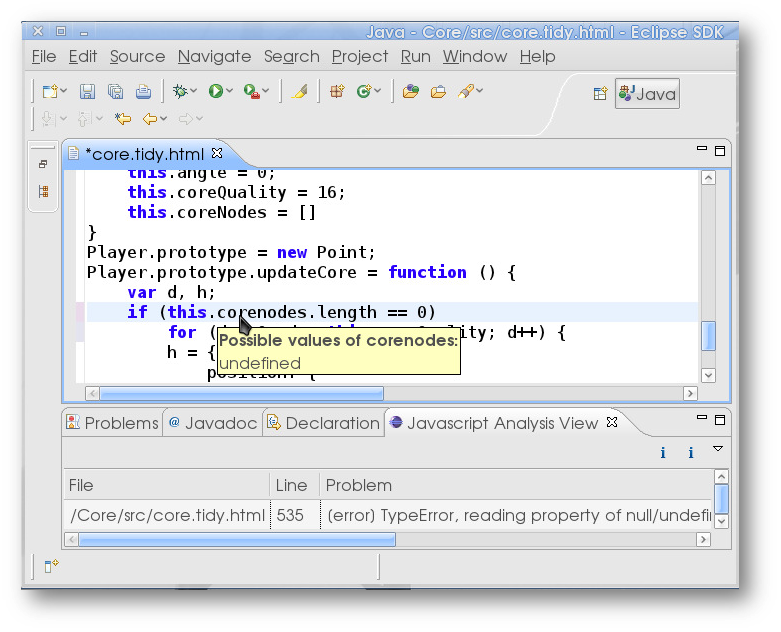Expand the Run launch dropdown arrow
The image size is (781, 632).
coord(230,91)
